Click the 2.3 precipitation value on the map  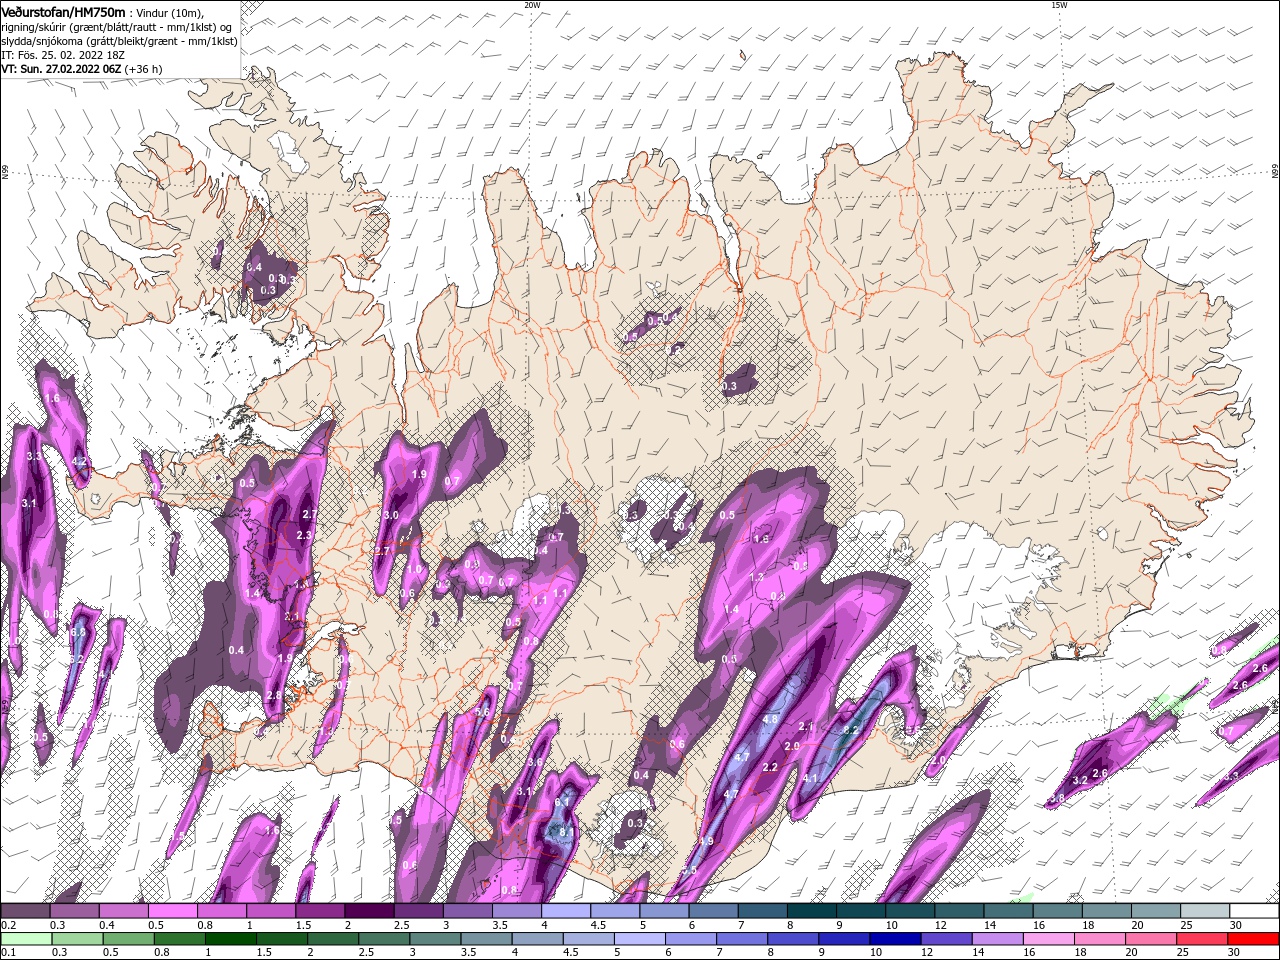[x=305, y=536]
